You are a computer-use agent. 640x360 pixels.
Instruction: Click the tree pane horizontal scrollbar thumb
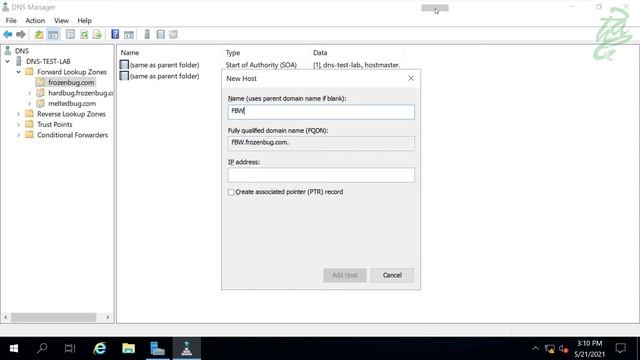(x=53, y=317)
